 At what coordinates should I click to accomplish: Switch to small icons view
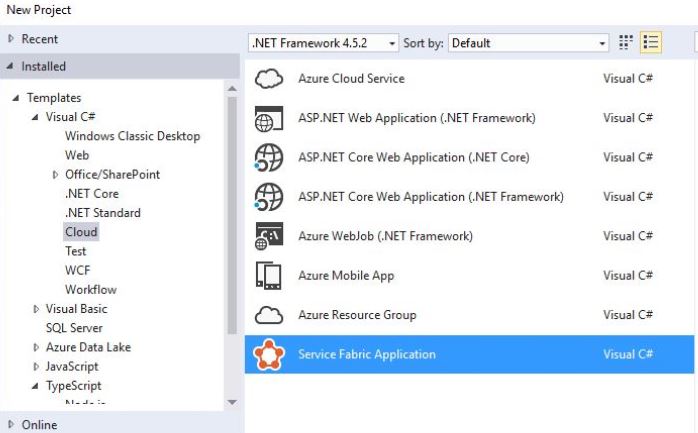coord(626,43)
